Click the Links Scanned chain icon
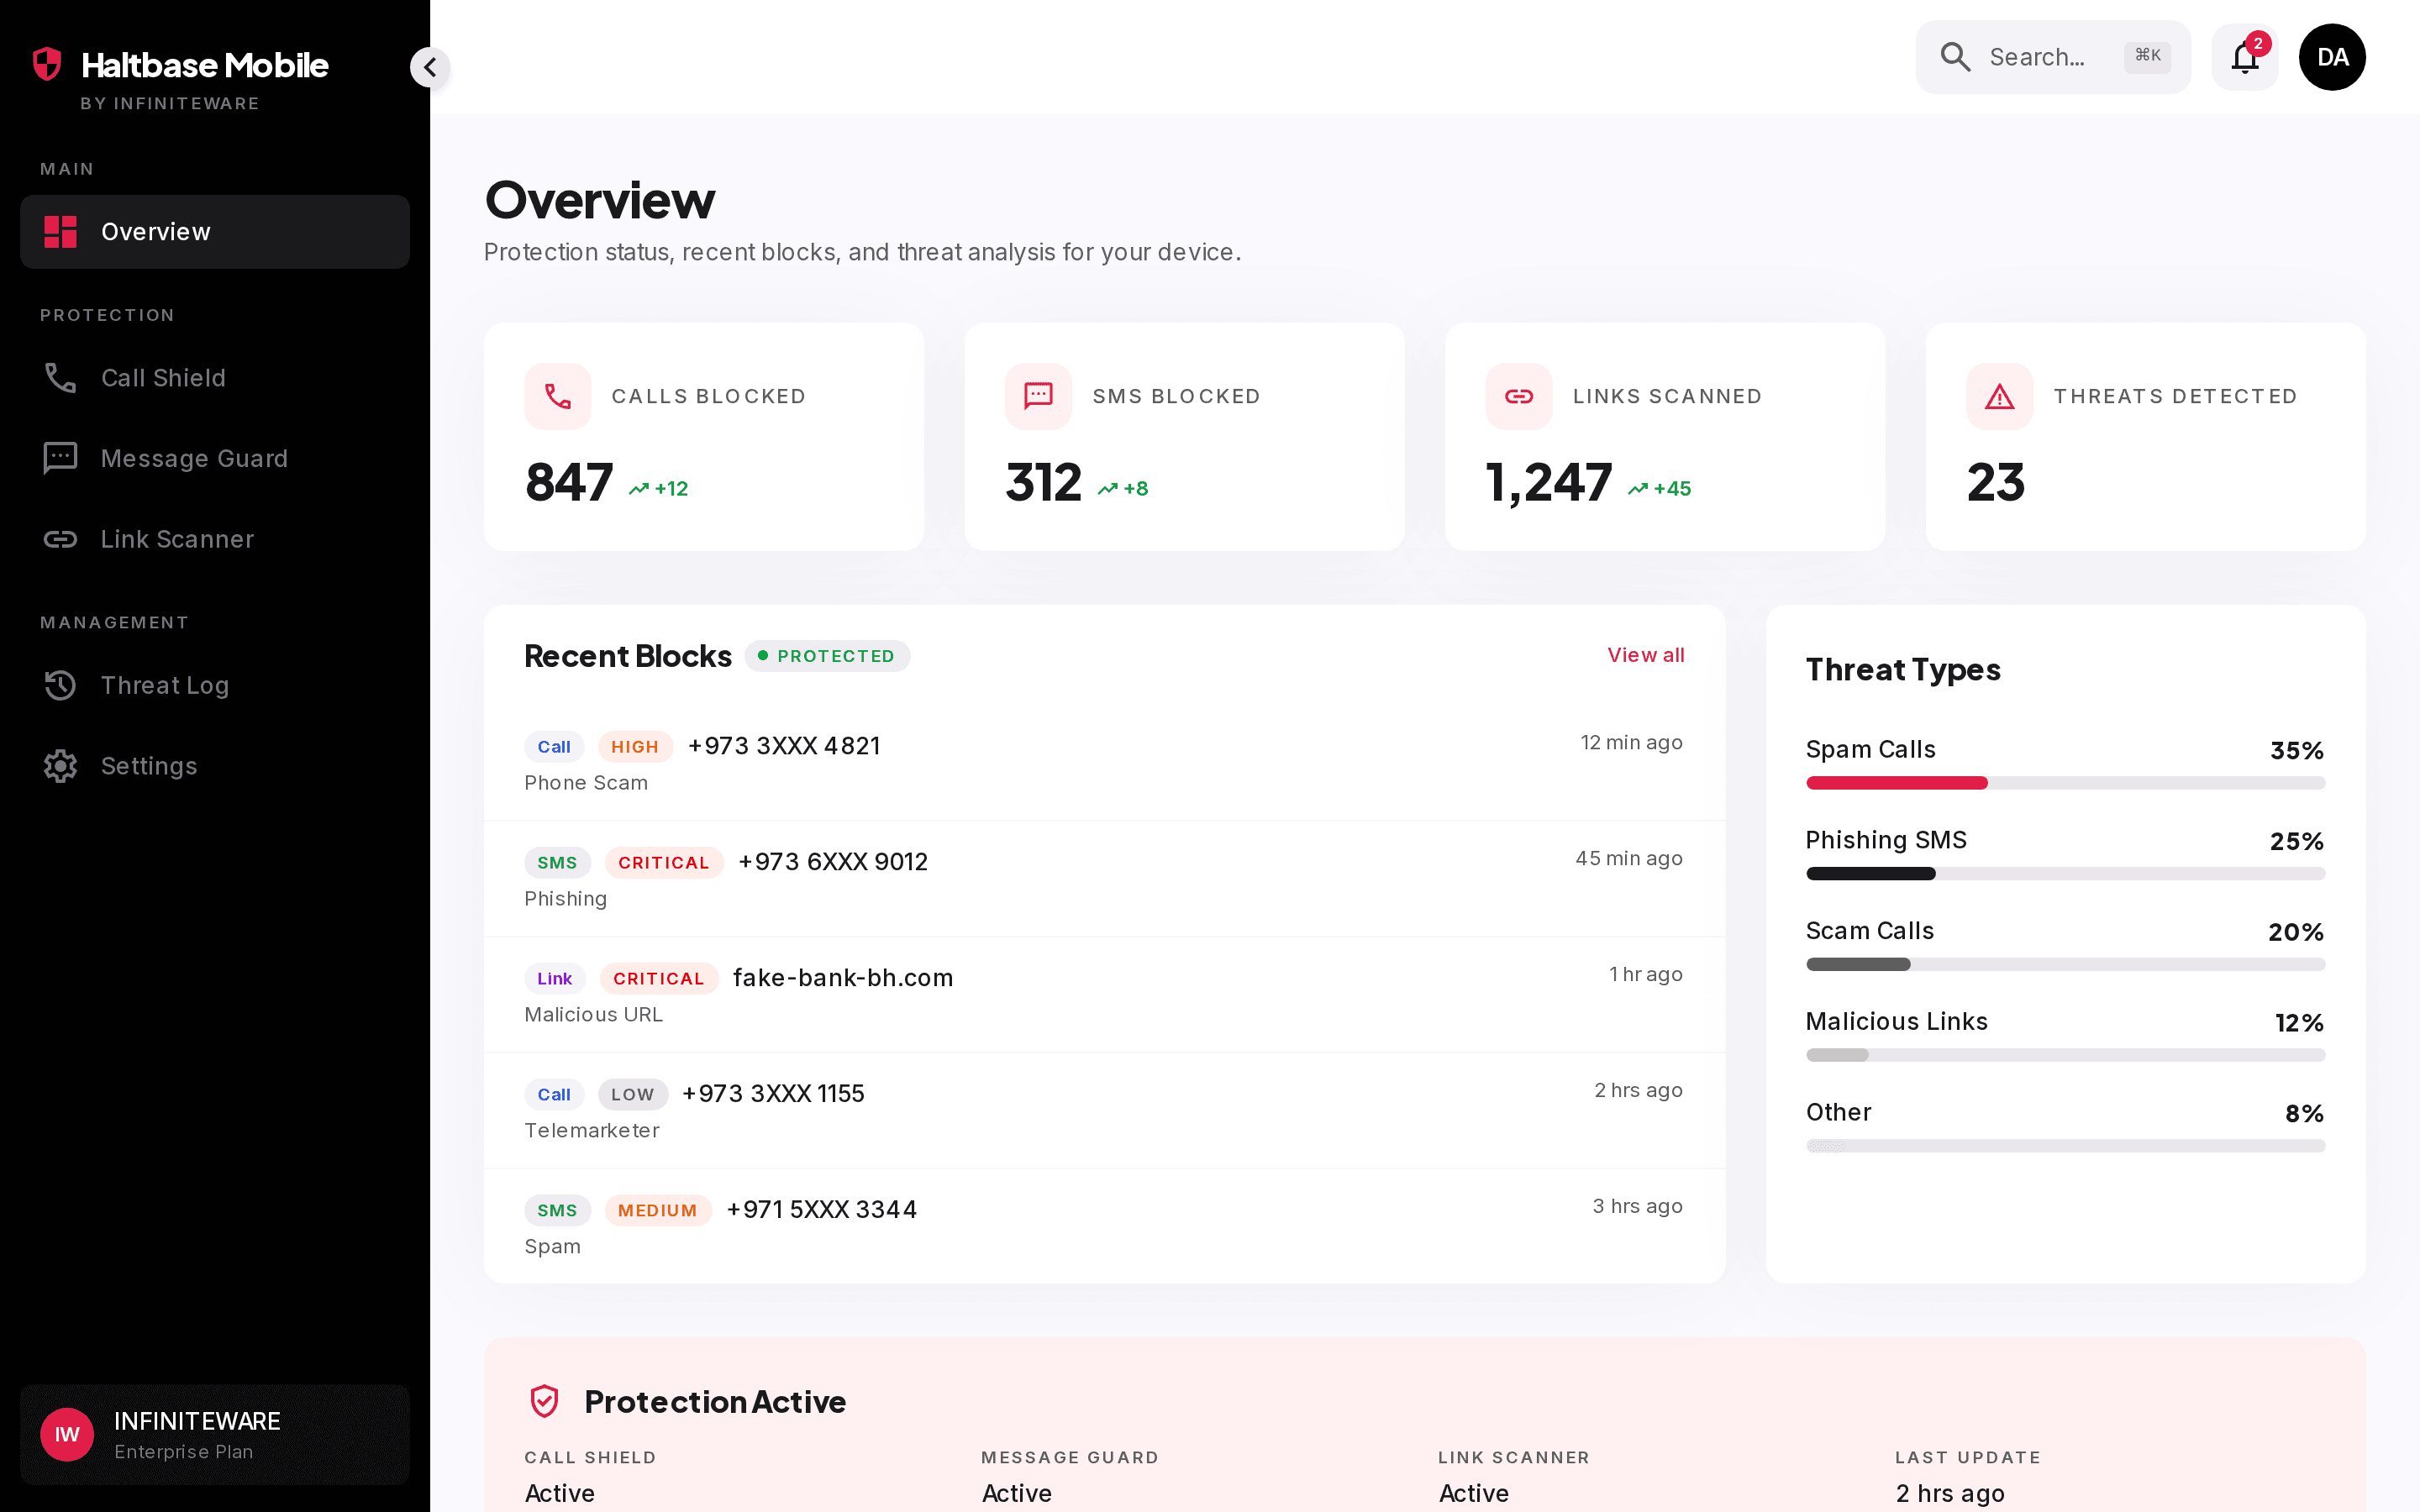Viewport: 2420px width, 1512px height. tap(1519, 396)
